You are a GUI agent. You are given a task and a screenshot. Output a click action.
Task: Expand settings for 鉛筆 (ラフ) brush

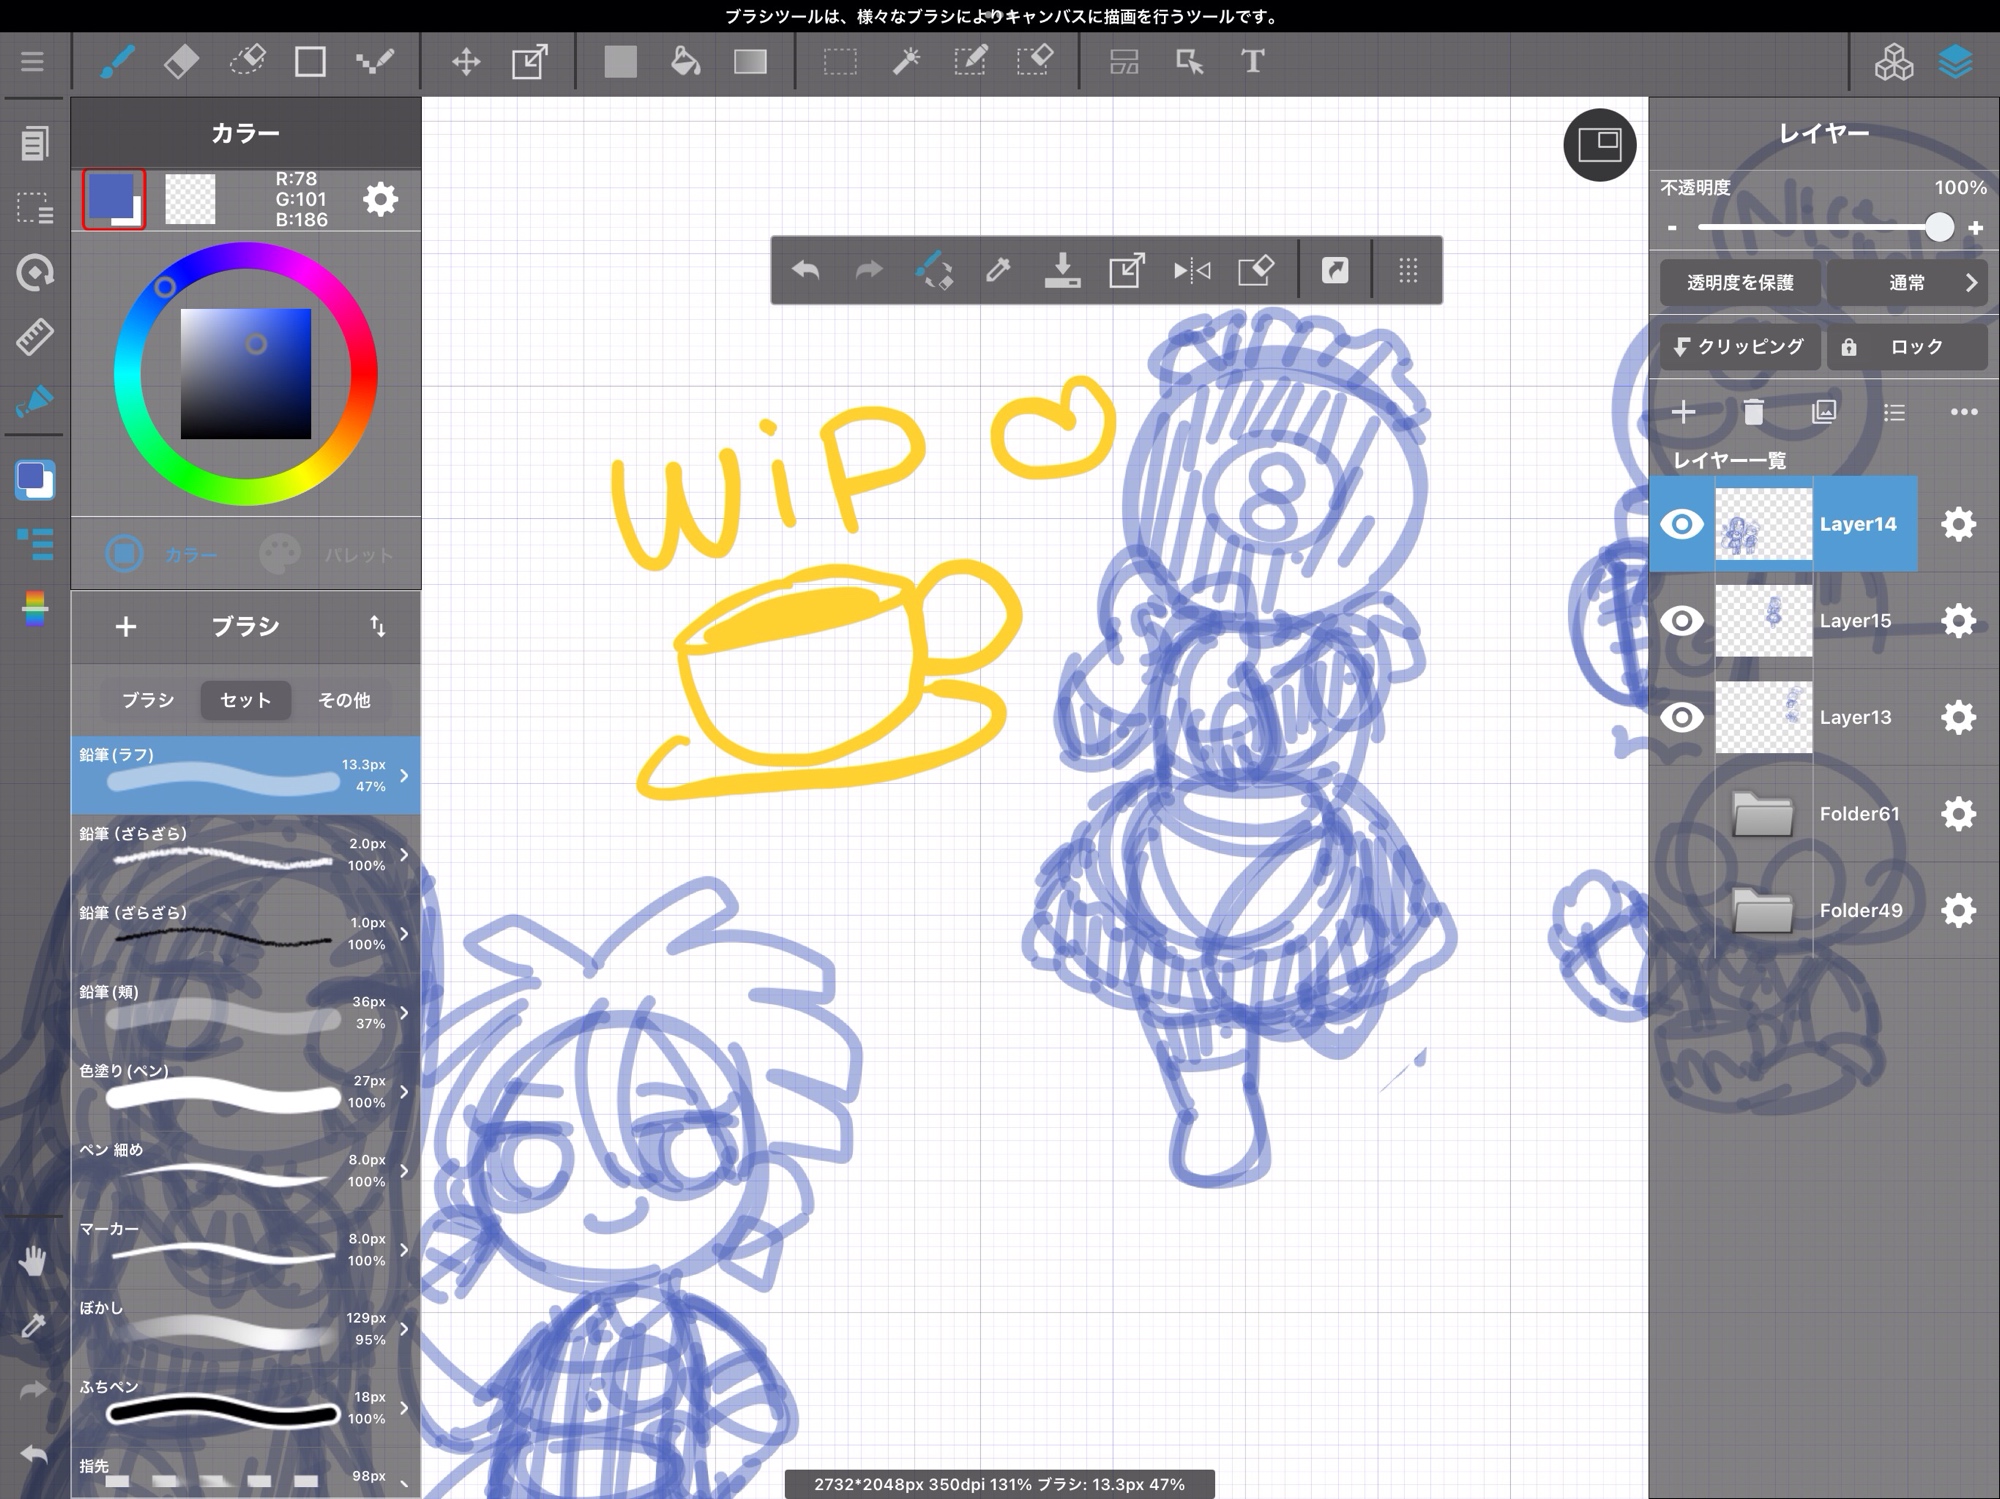point(404,775)
